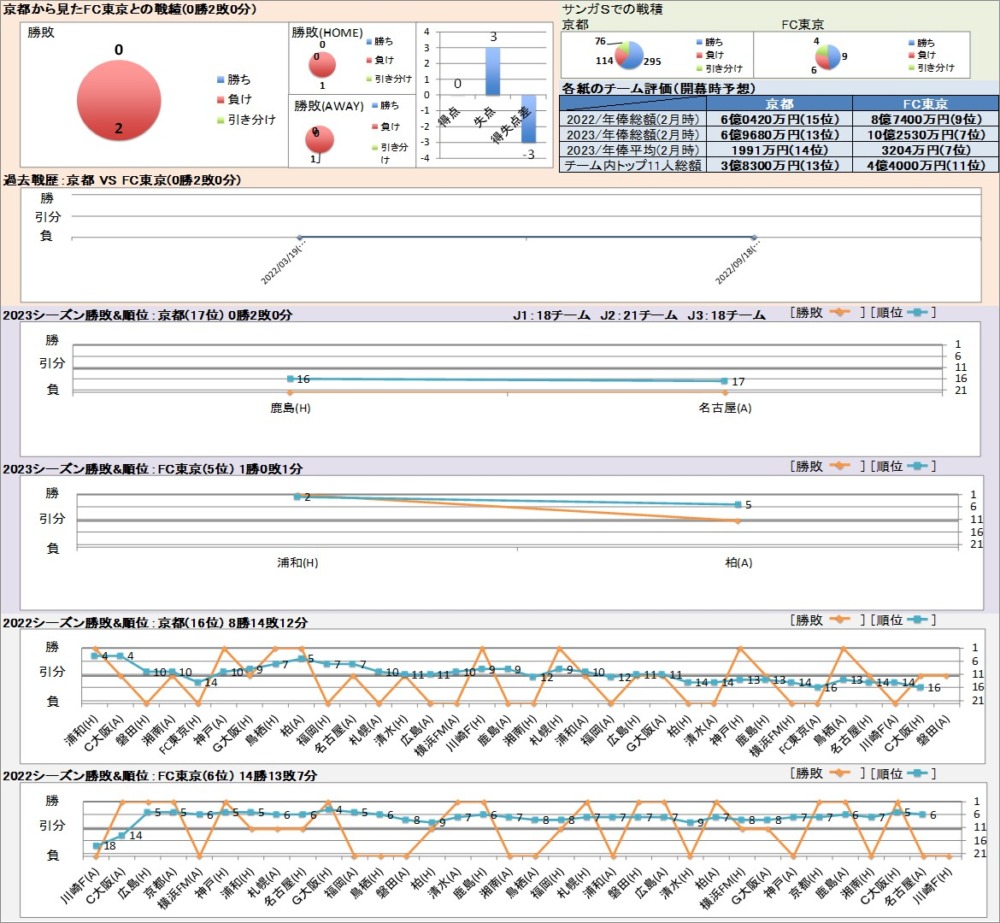This screenshot has width=1000, height=923.
Task: Click the 鹿島(H) axis label in 京都 2023 chart
Action: click(290, 408)
